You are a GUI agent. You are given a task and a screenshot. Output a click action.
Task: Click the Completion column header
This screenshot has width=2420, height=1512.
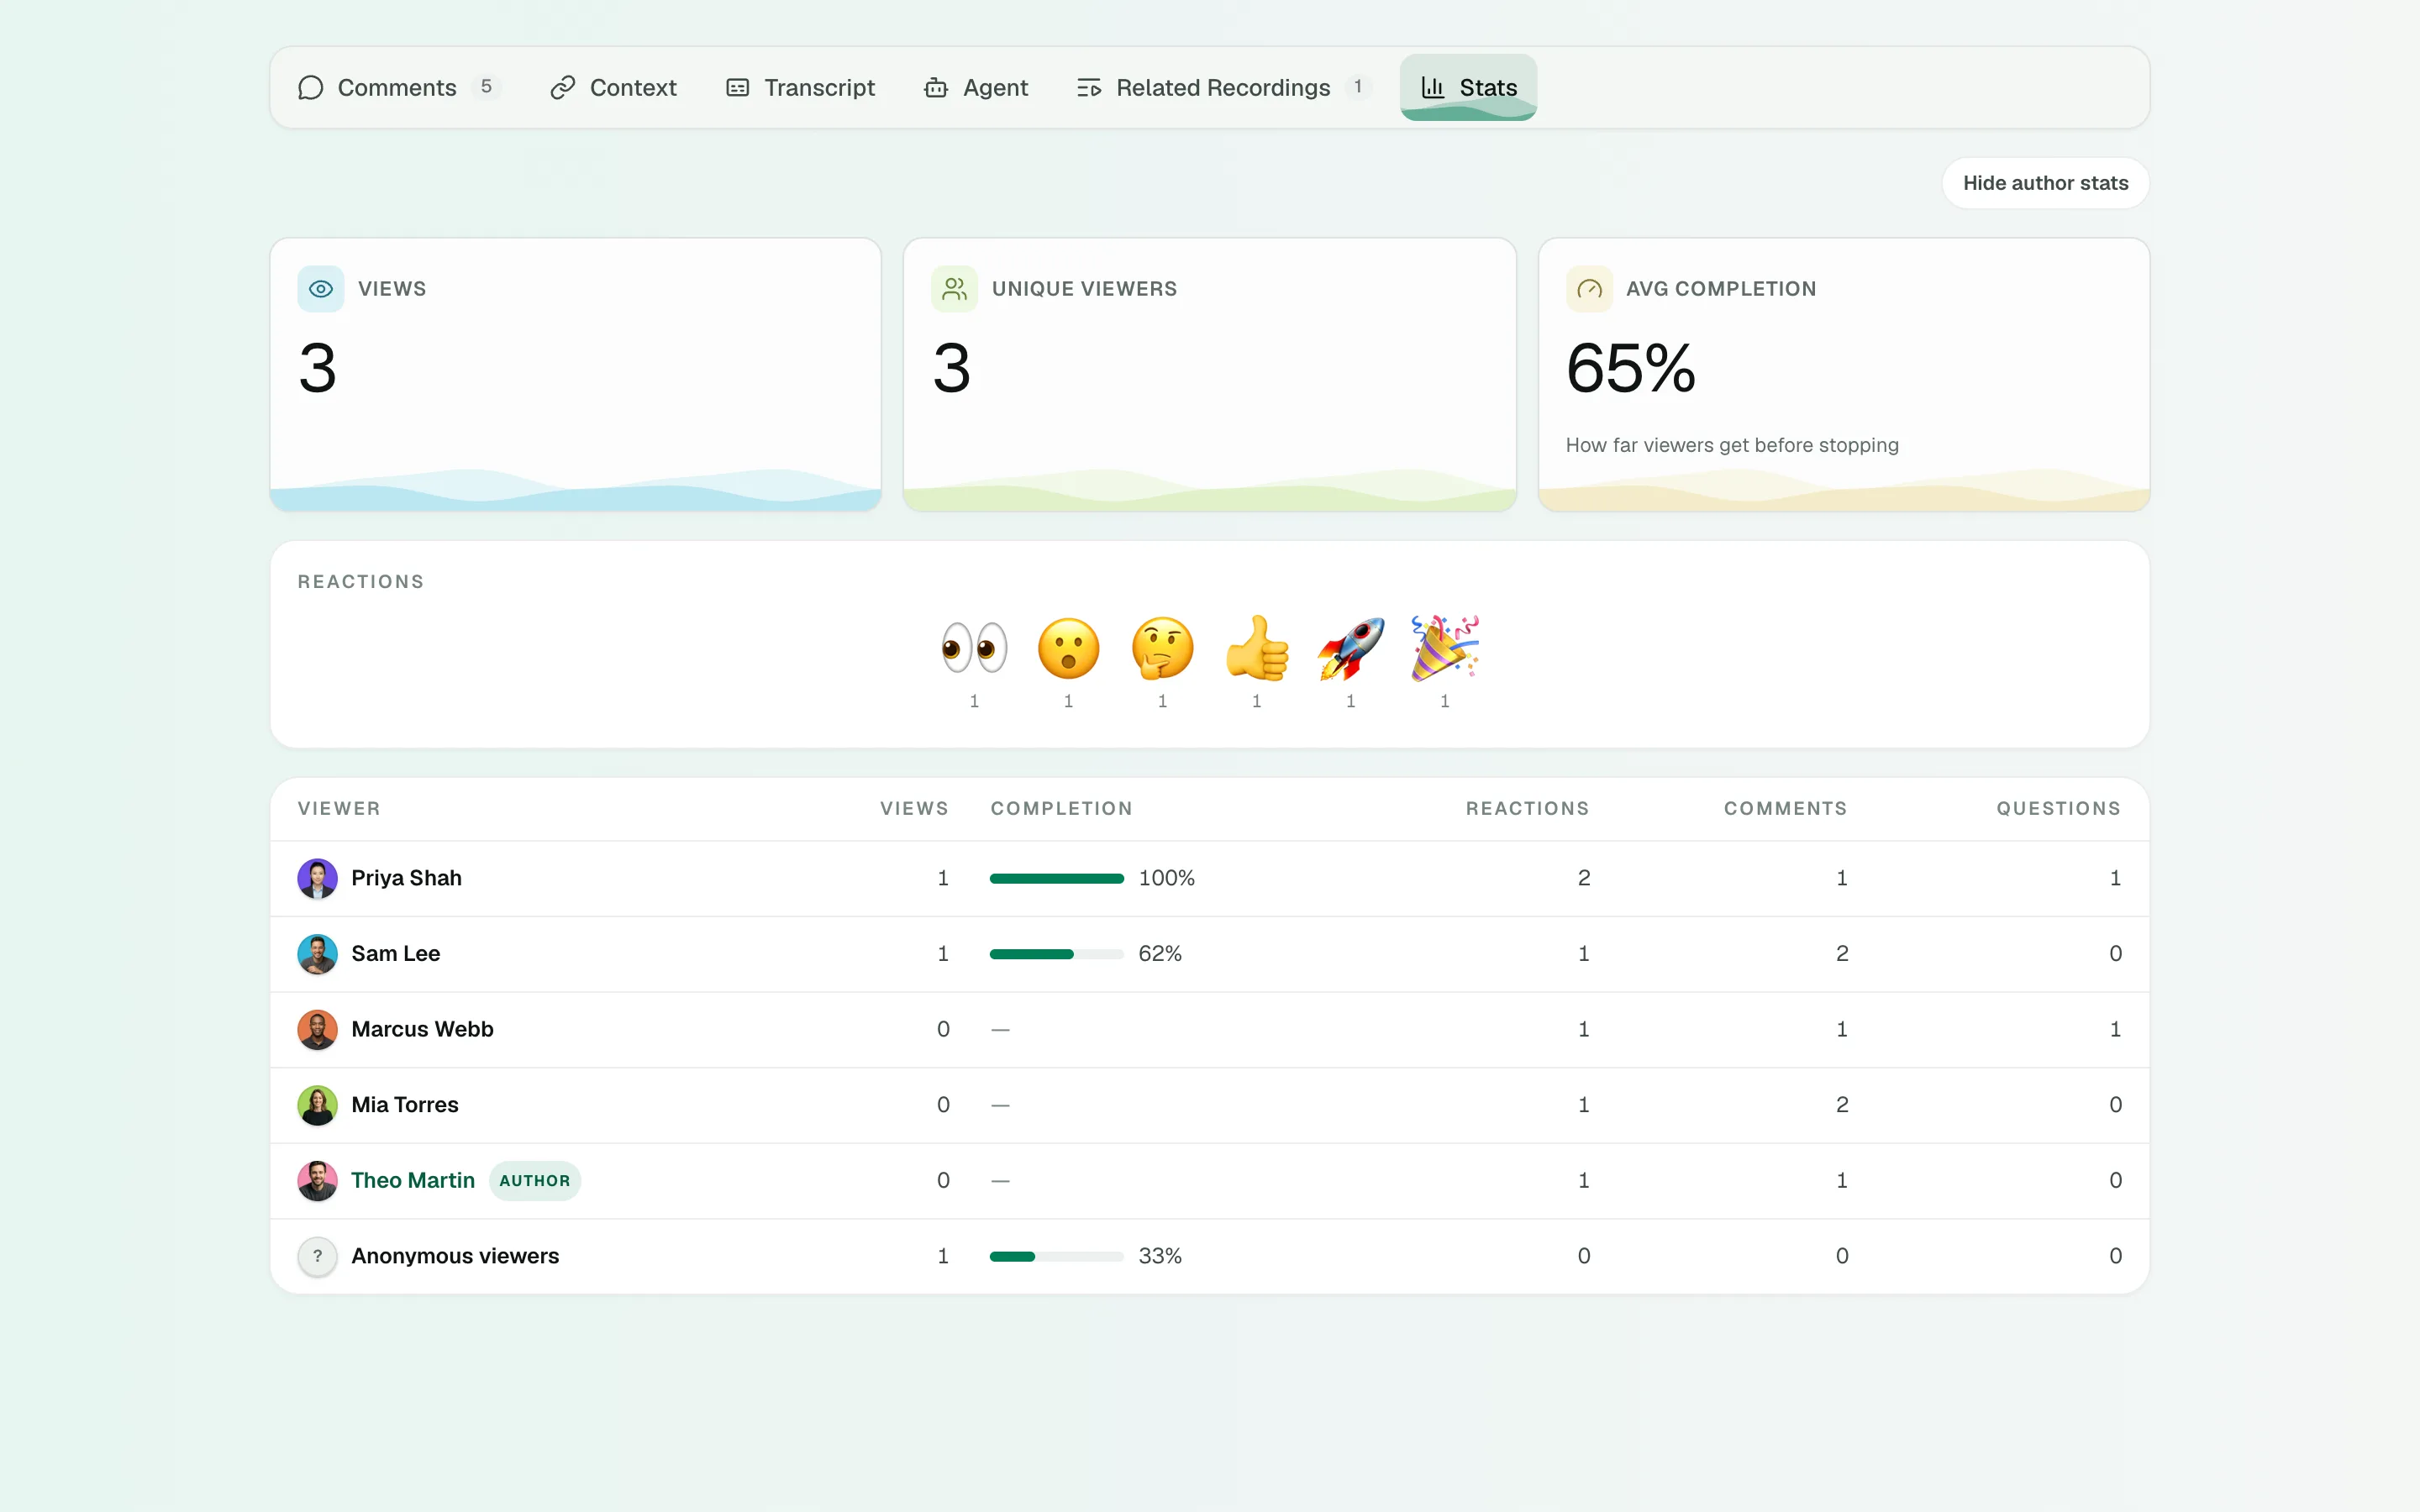point(1061,808)
